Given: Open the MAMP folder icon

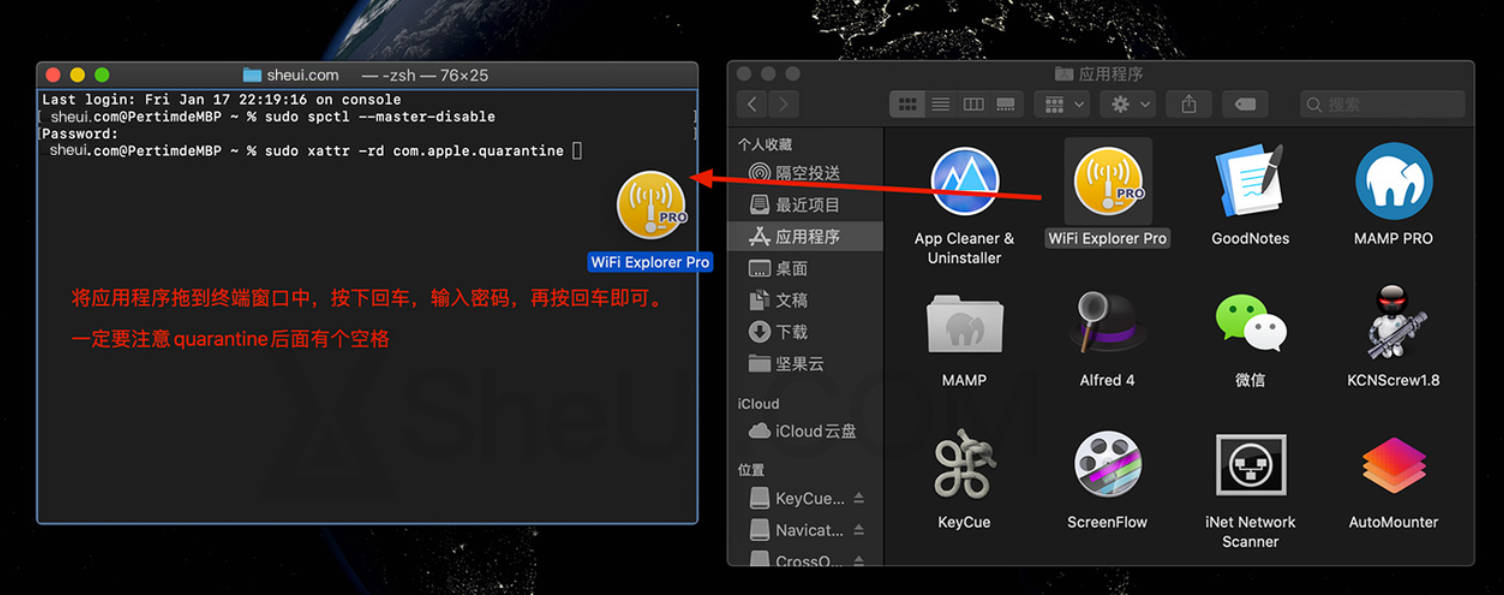Looking at the screenshot, I should pos(964,324).
